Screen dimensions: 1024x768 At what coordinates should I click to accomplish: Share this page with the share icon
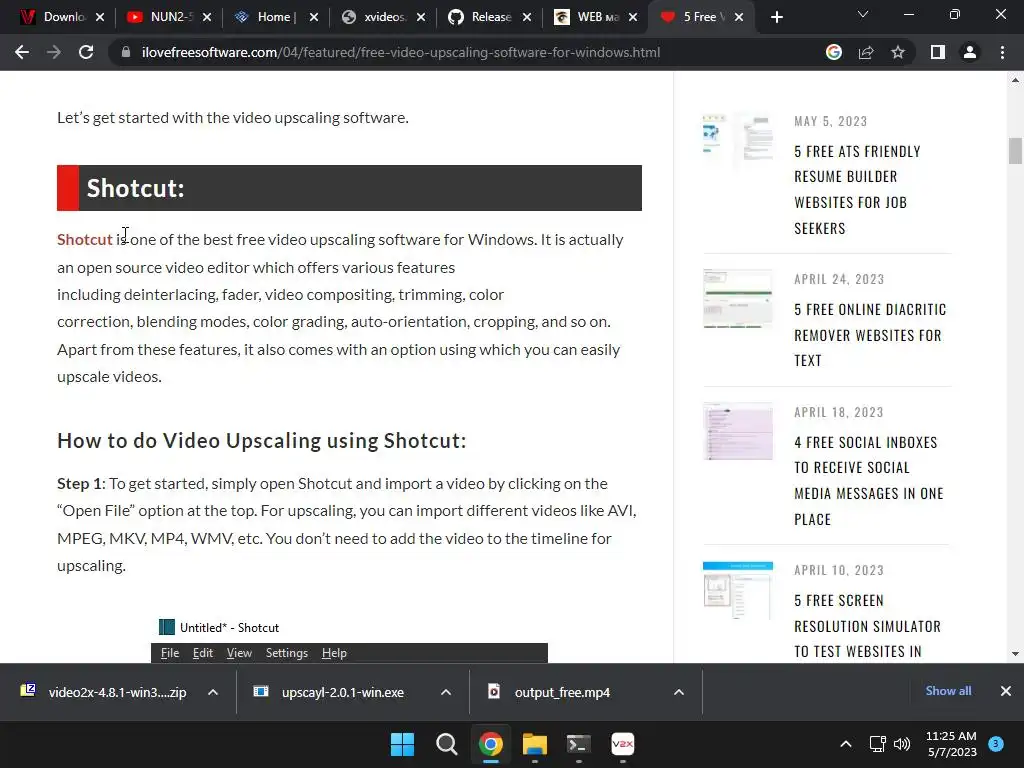866,52
